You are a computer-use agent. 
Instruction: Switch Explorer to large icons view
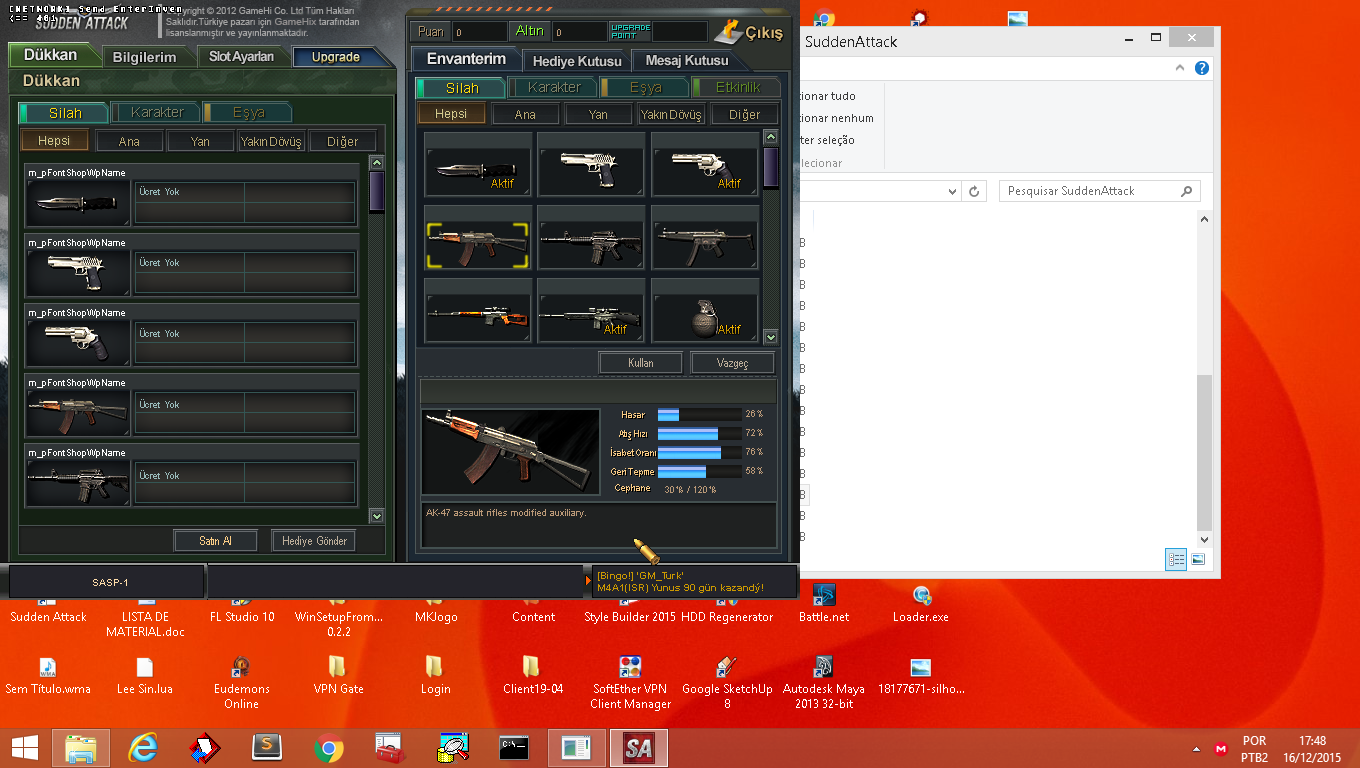tap(1198, 559)
